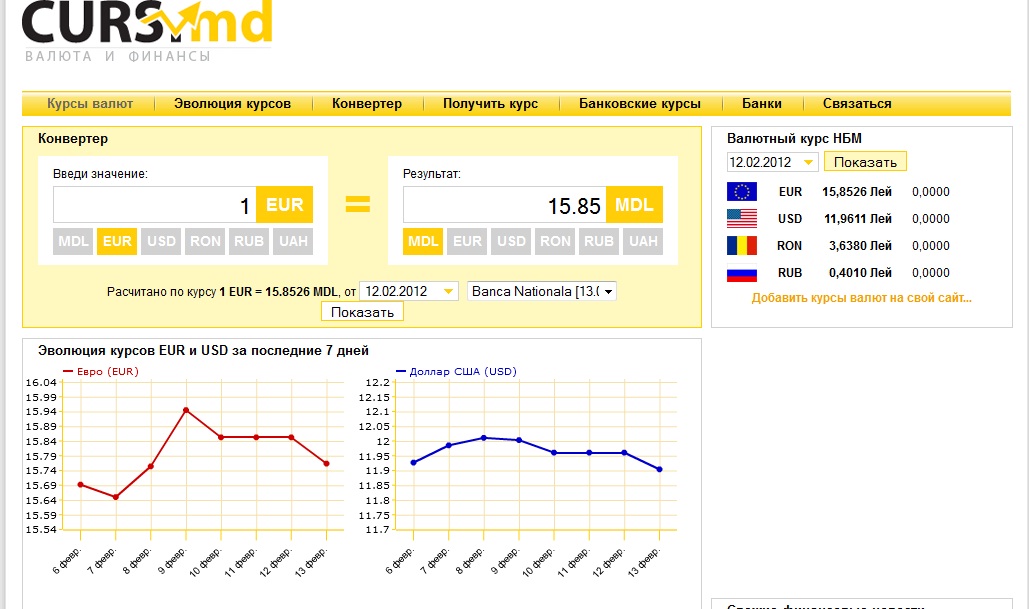Select USD as source currency
The height and width of the screenshot is (609, 1029).
(x=161, y=241)
